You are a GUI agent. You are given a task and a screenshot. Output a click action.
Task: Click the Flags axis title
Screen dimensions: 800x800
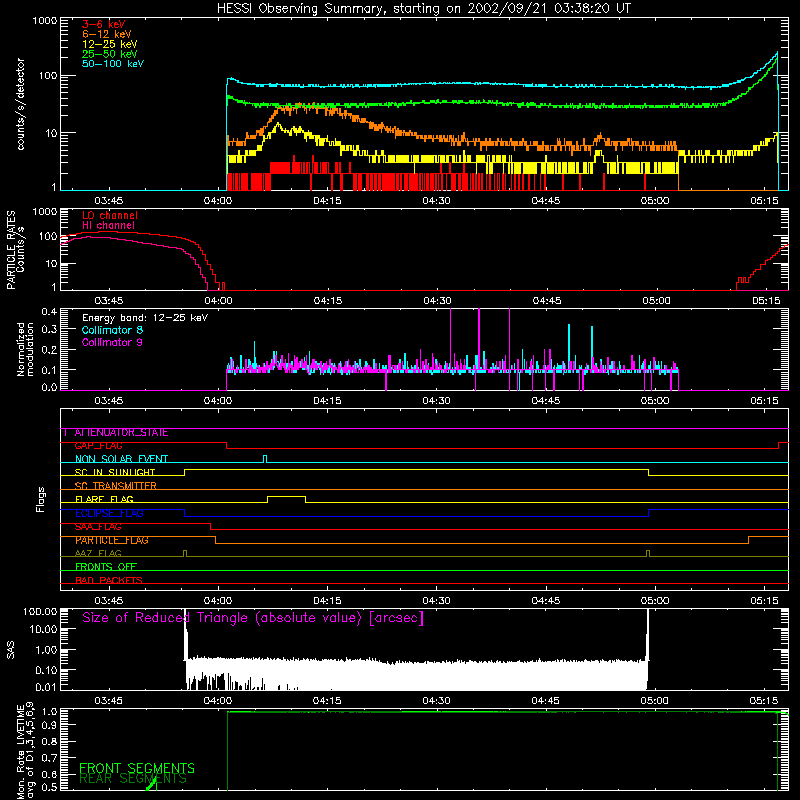[41, 499]
